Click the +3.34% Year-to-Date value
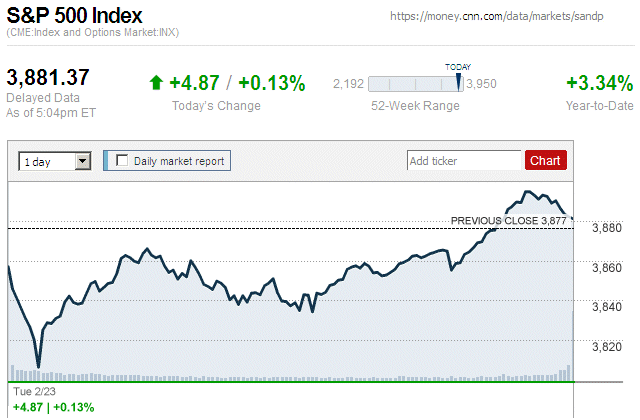Image resolution: width=640 pixels, height=420 pixels. pyautogui.click(x=599, y=83)
